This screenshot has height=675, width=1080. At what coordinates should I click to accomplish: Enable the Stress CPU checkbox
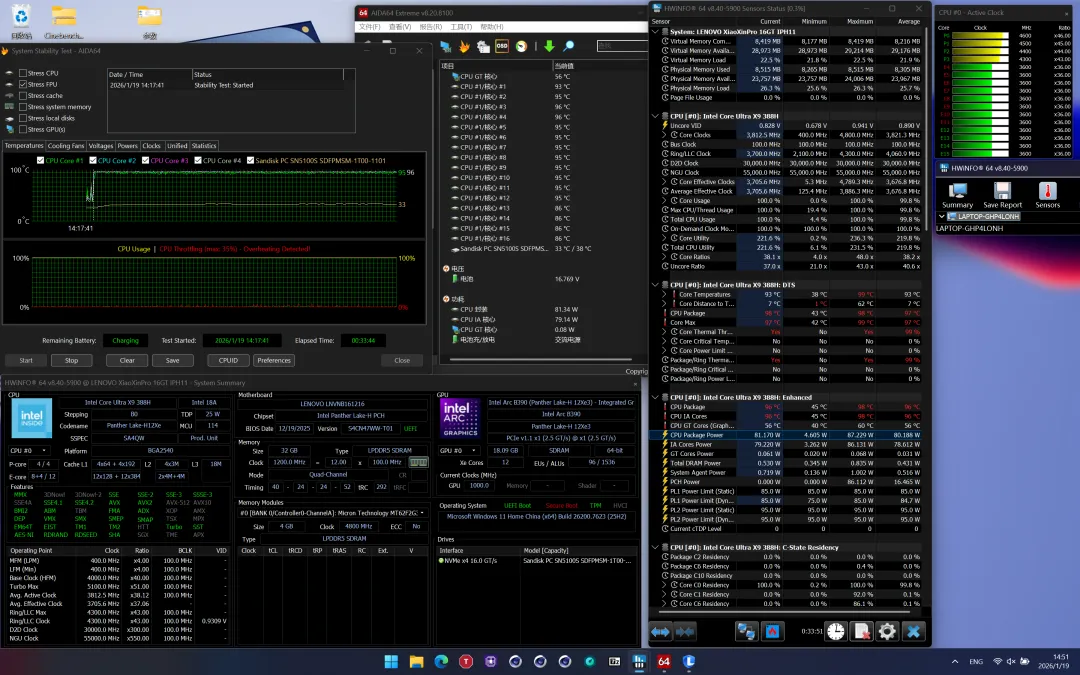[x=23, y=73]
